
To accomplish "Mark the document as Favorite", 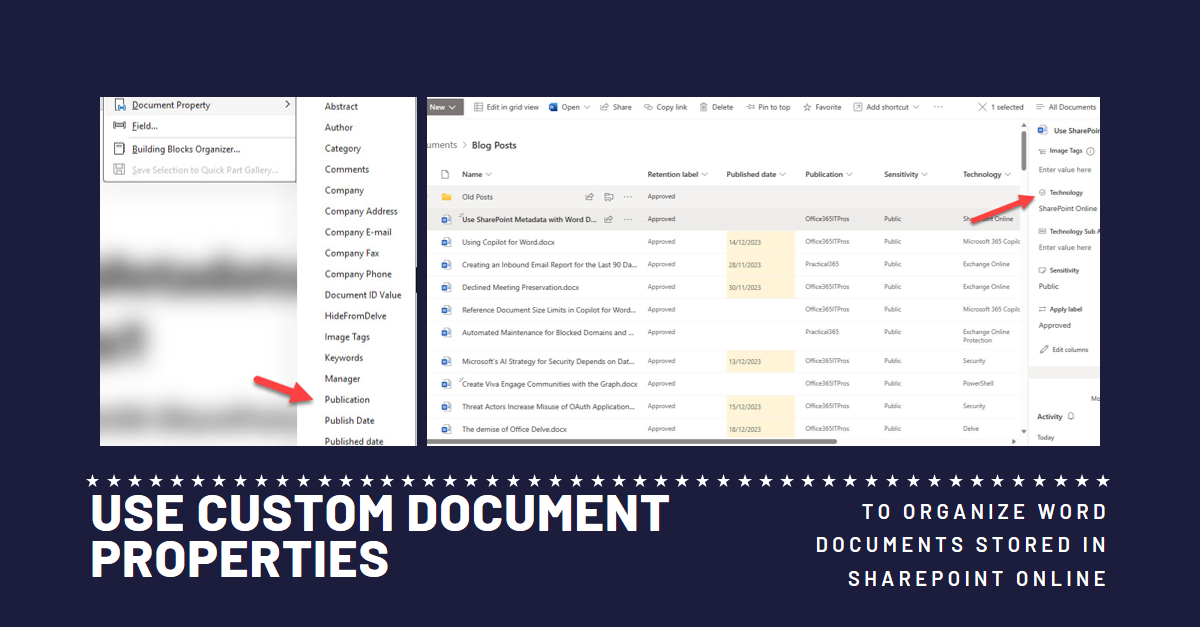I will [x=822, y=107].
